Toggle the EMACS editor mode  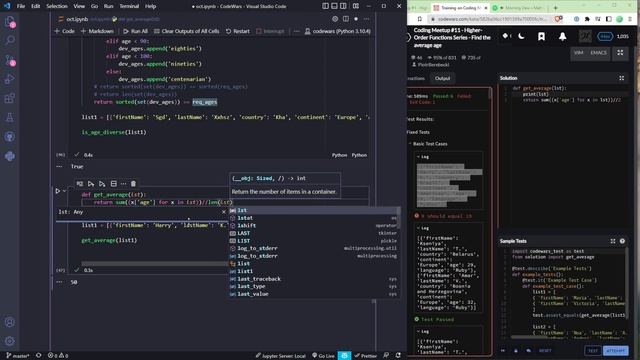[598, 53]
